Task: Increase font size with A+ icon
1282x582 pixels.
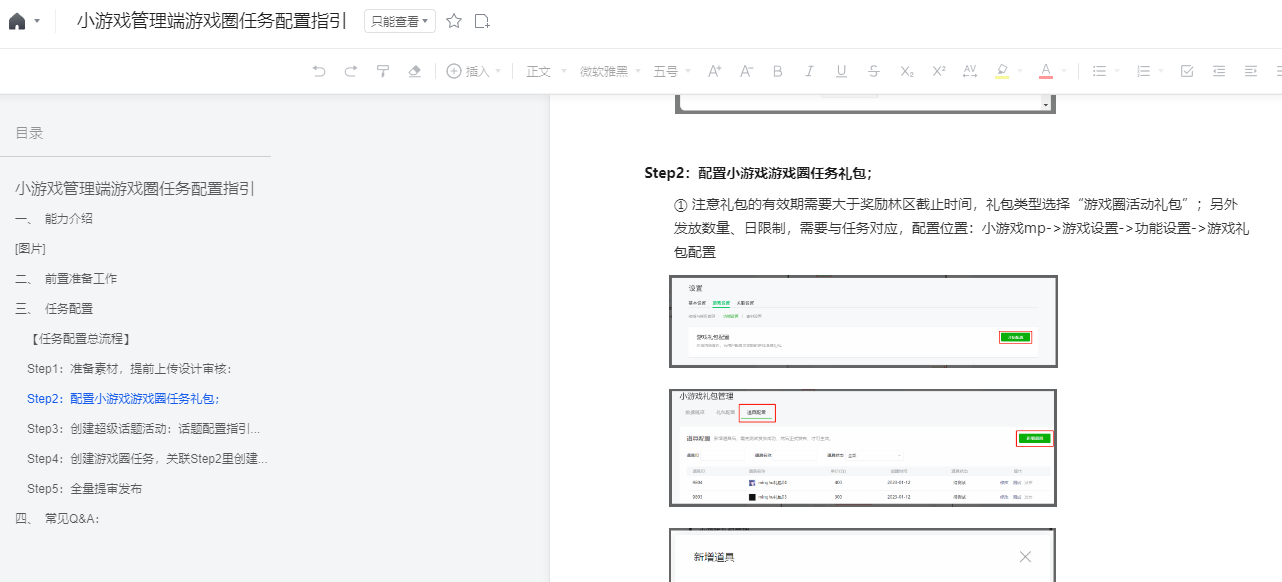Action: [714, 71]
